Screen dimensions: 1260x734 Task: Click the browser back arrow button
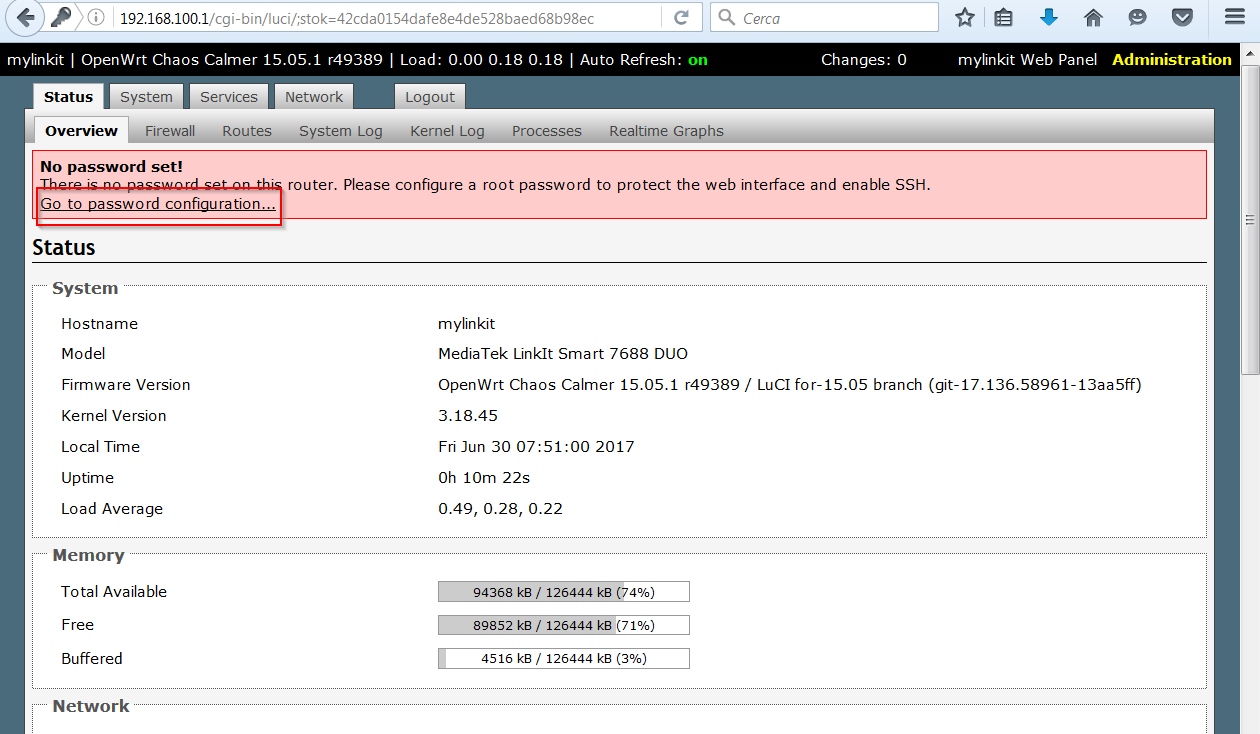(26, 18)
